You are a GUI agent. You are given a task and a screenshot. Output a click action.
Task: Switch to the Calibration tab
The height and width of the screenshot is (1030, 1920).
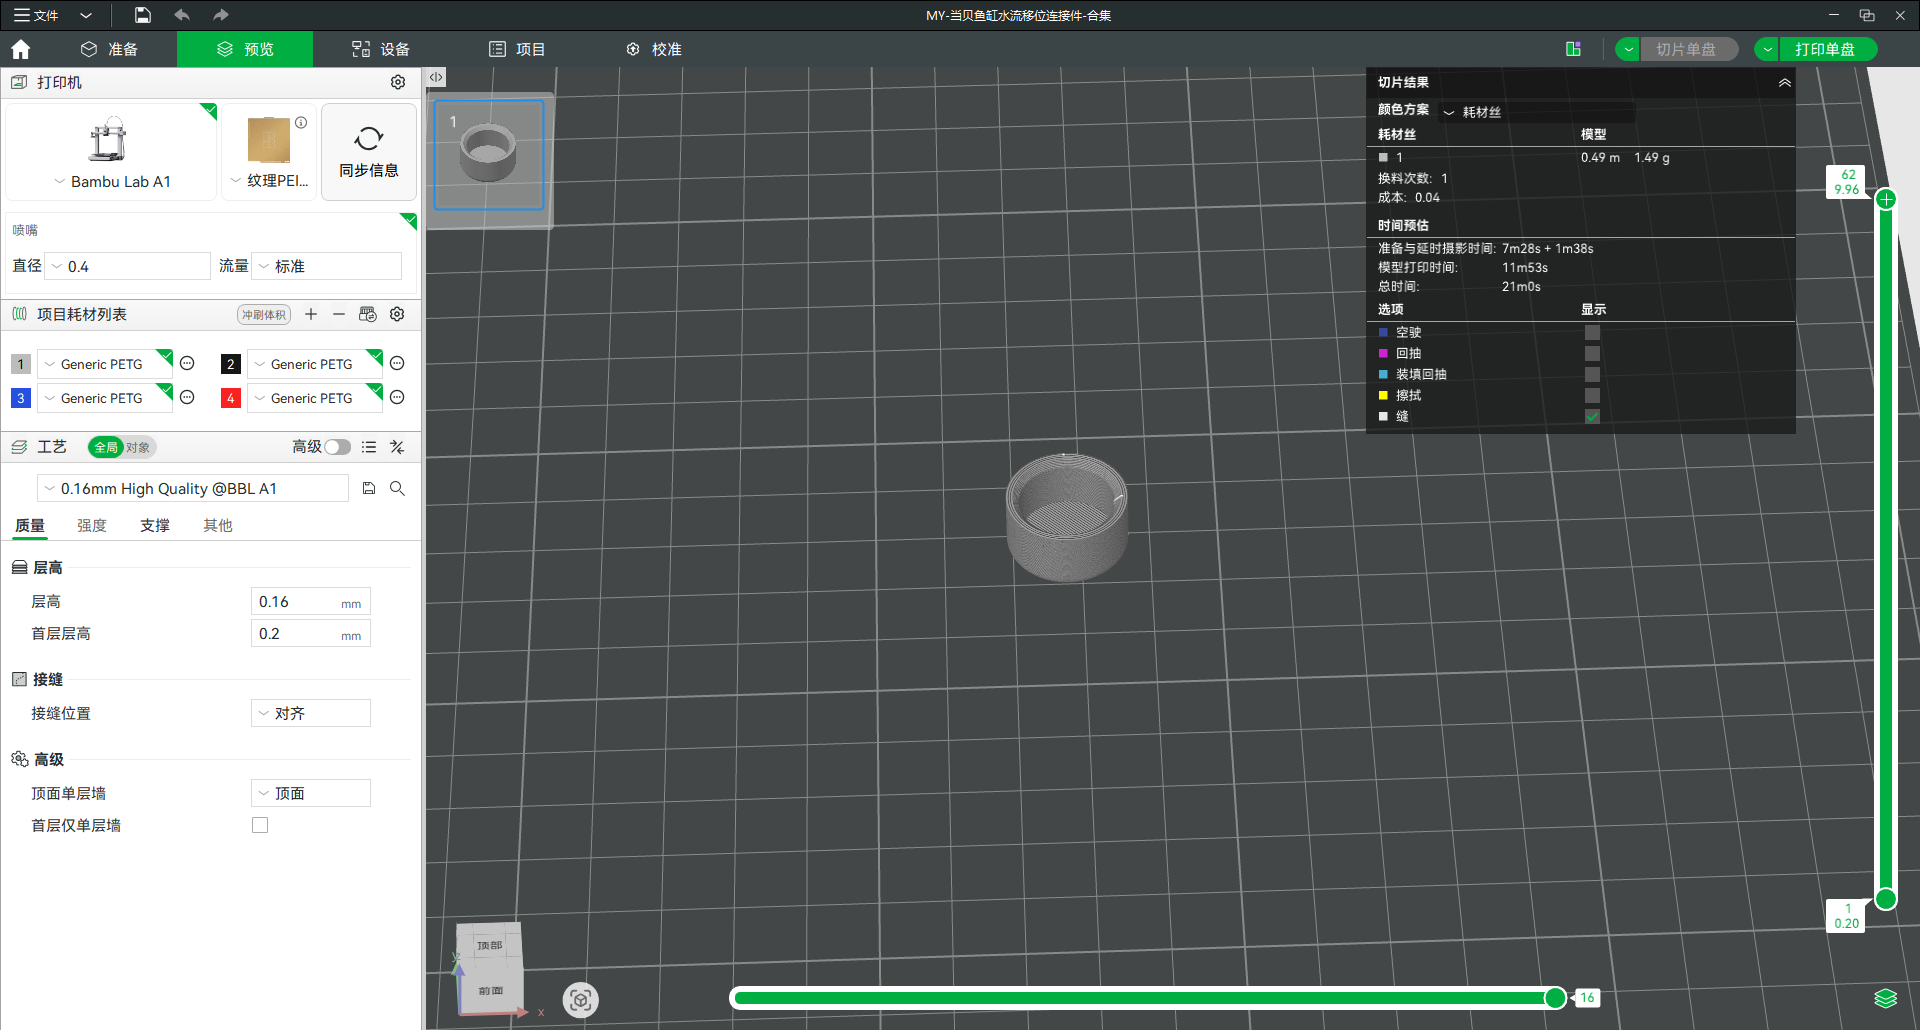[654, 49]
